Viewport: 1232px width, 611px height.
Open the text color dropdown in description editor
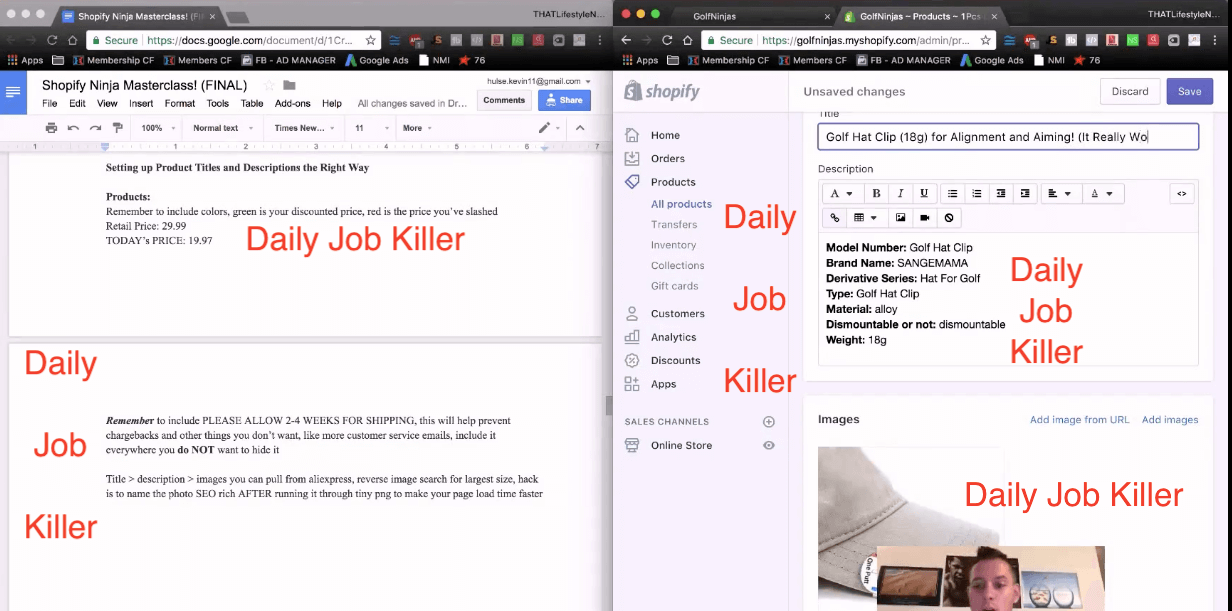(x=1101, y=193)
